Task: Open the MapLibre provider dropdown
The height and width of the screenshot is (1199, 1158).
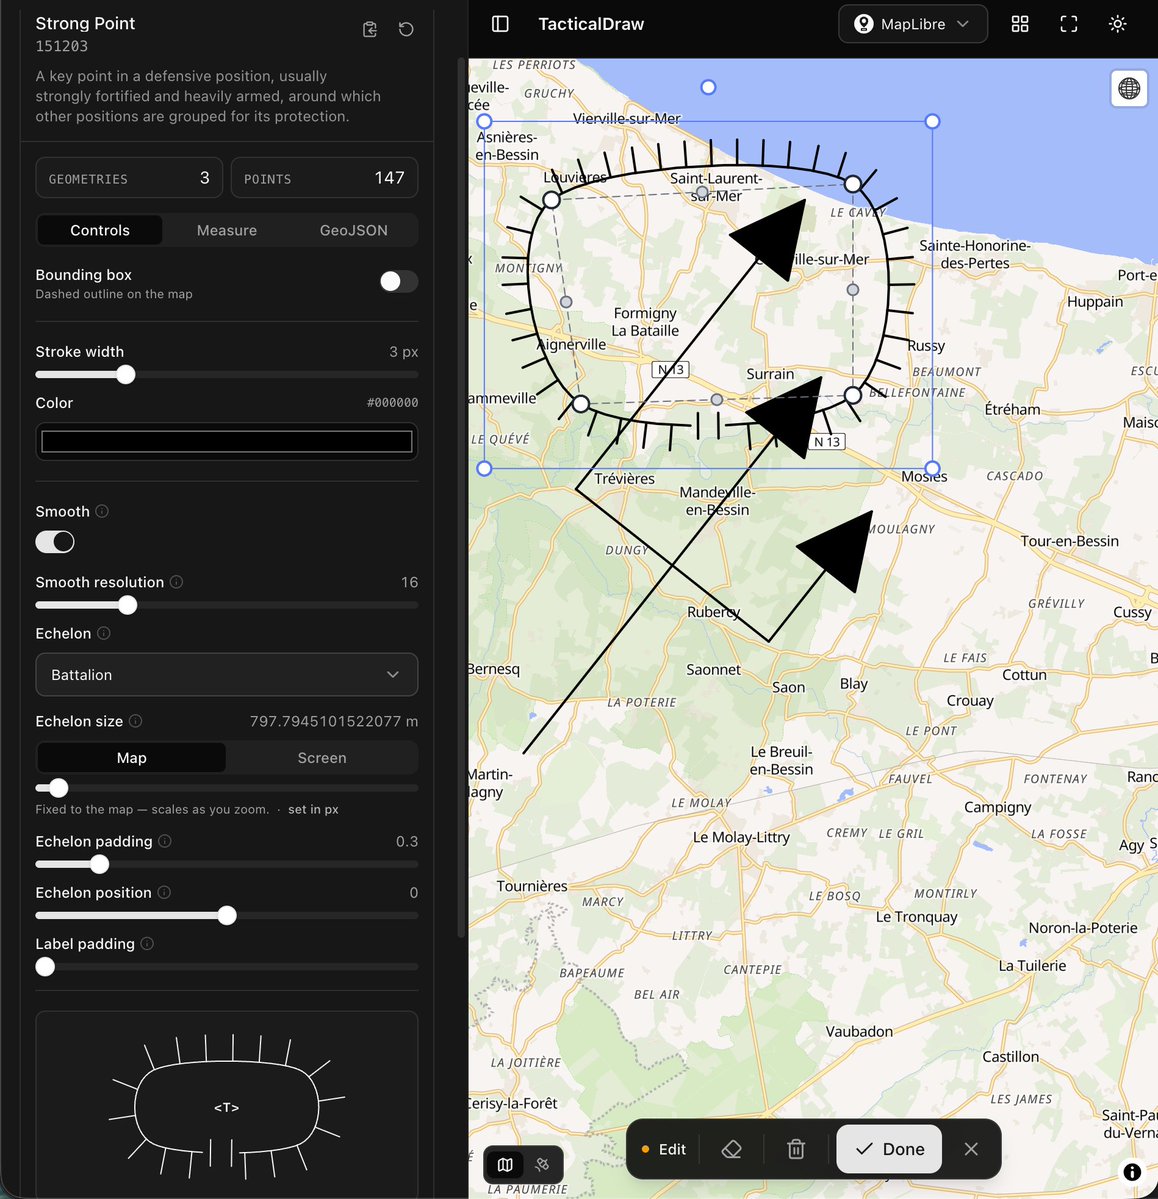Action: point(912,24)
